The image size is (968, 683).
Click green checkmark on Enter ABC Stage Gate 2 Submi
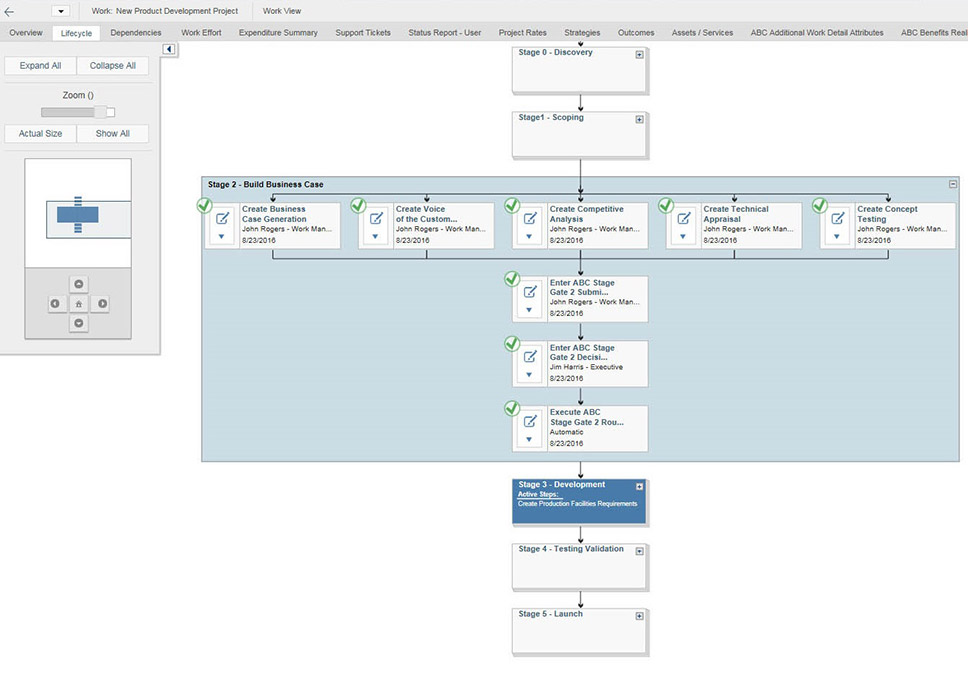pos(512,279)
